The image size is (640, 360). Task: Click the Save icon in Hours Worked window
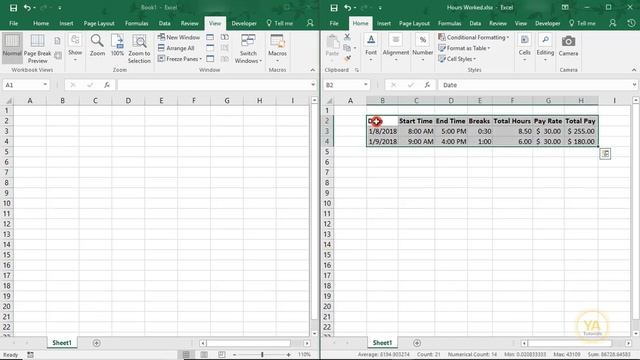point(334,7)
